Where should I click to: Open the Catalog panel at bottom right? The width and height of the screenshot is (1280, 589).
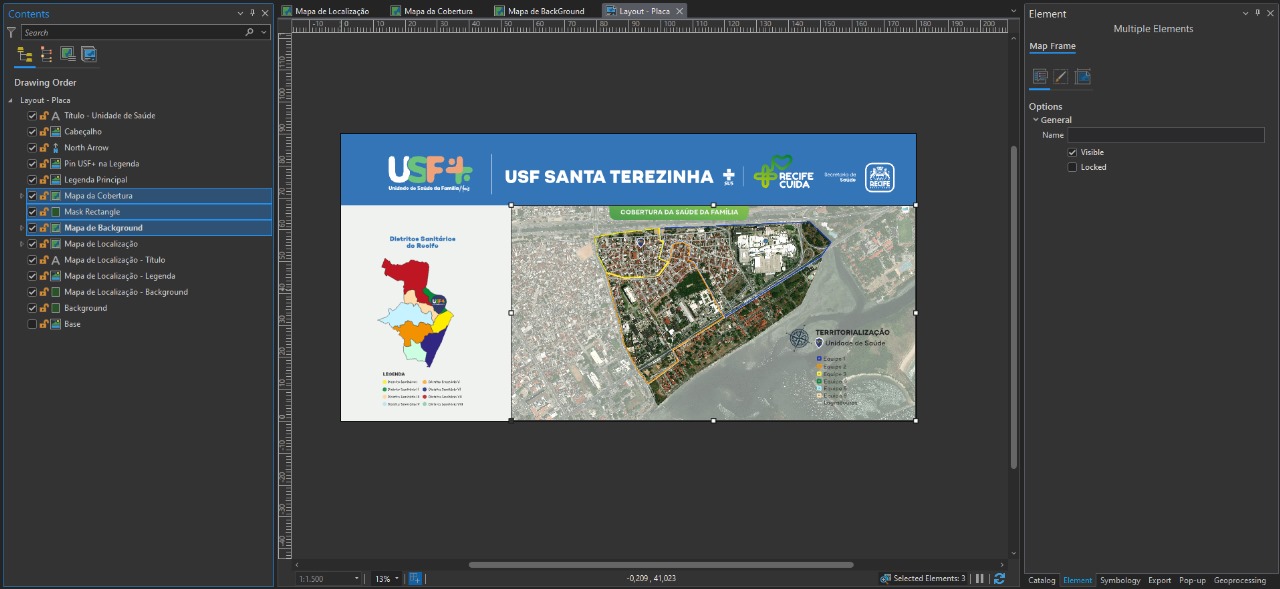point(1041,580)
